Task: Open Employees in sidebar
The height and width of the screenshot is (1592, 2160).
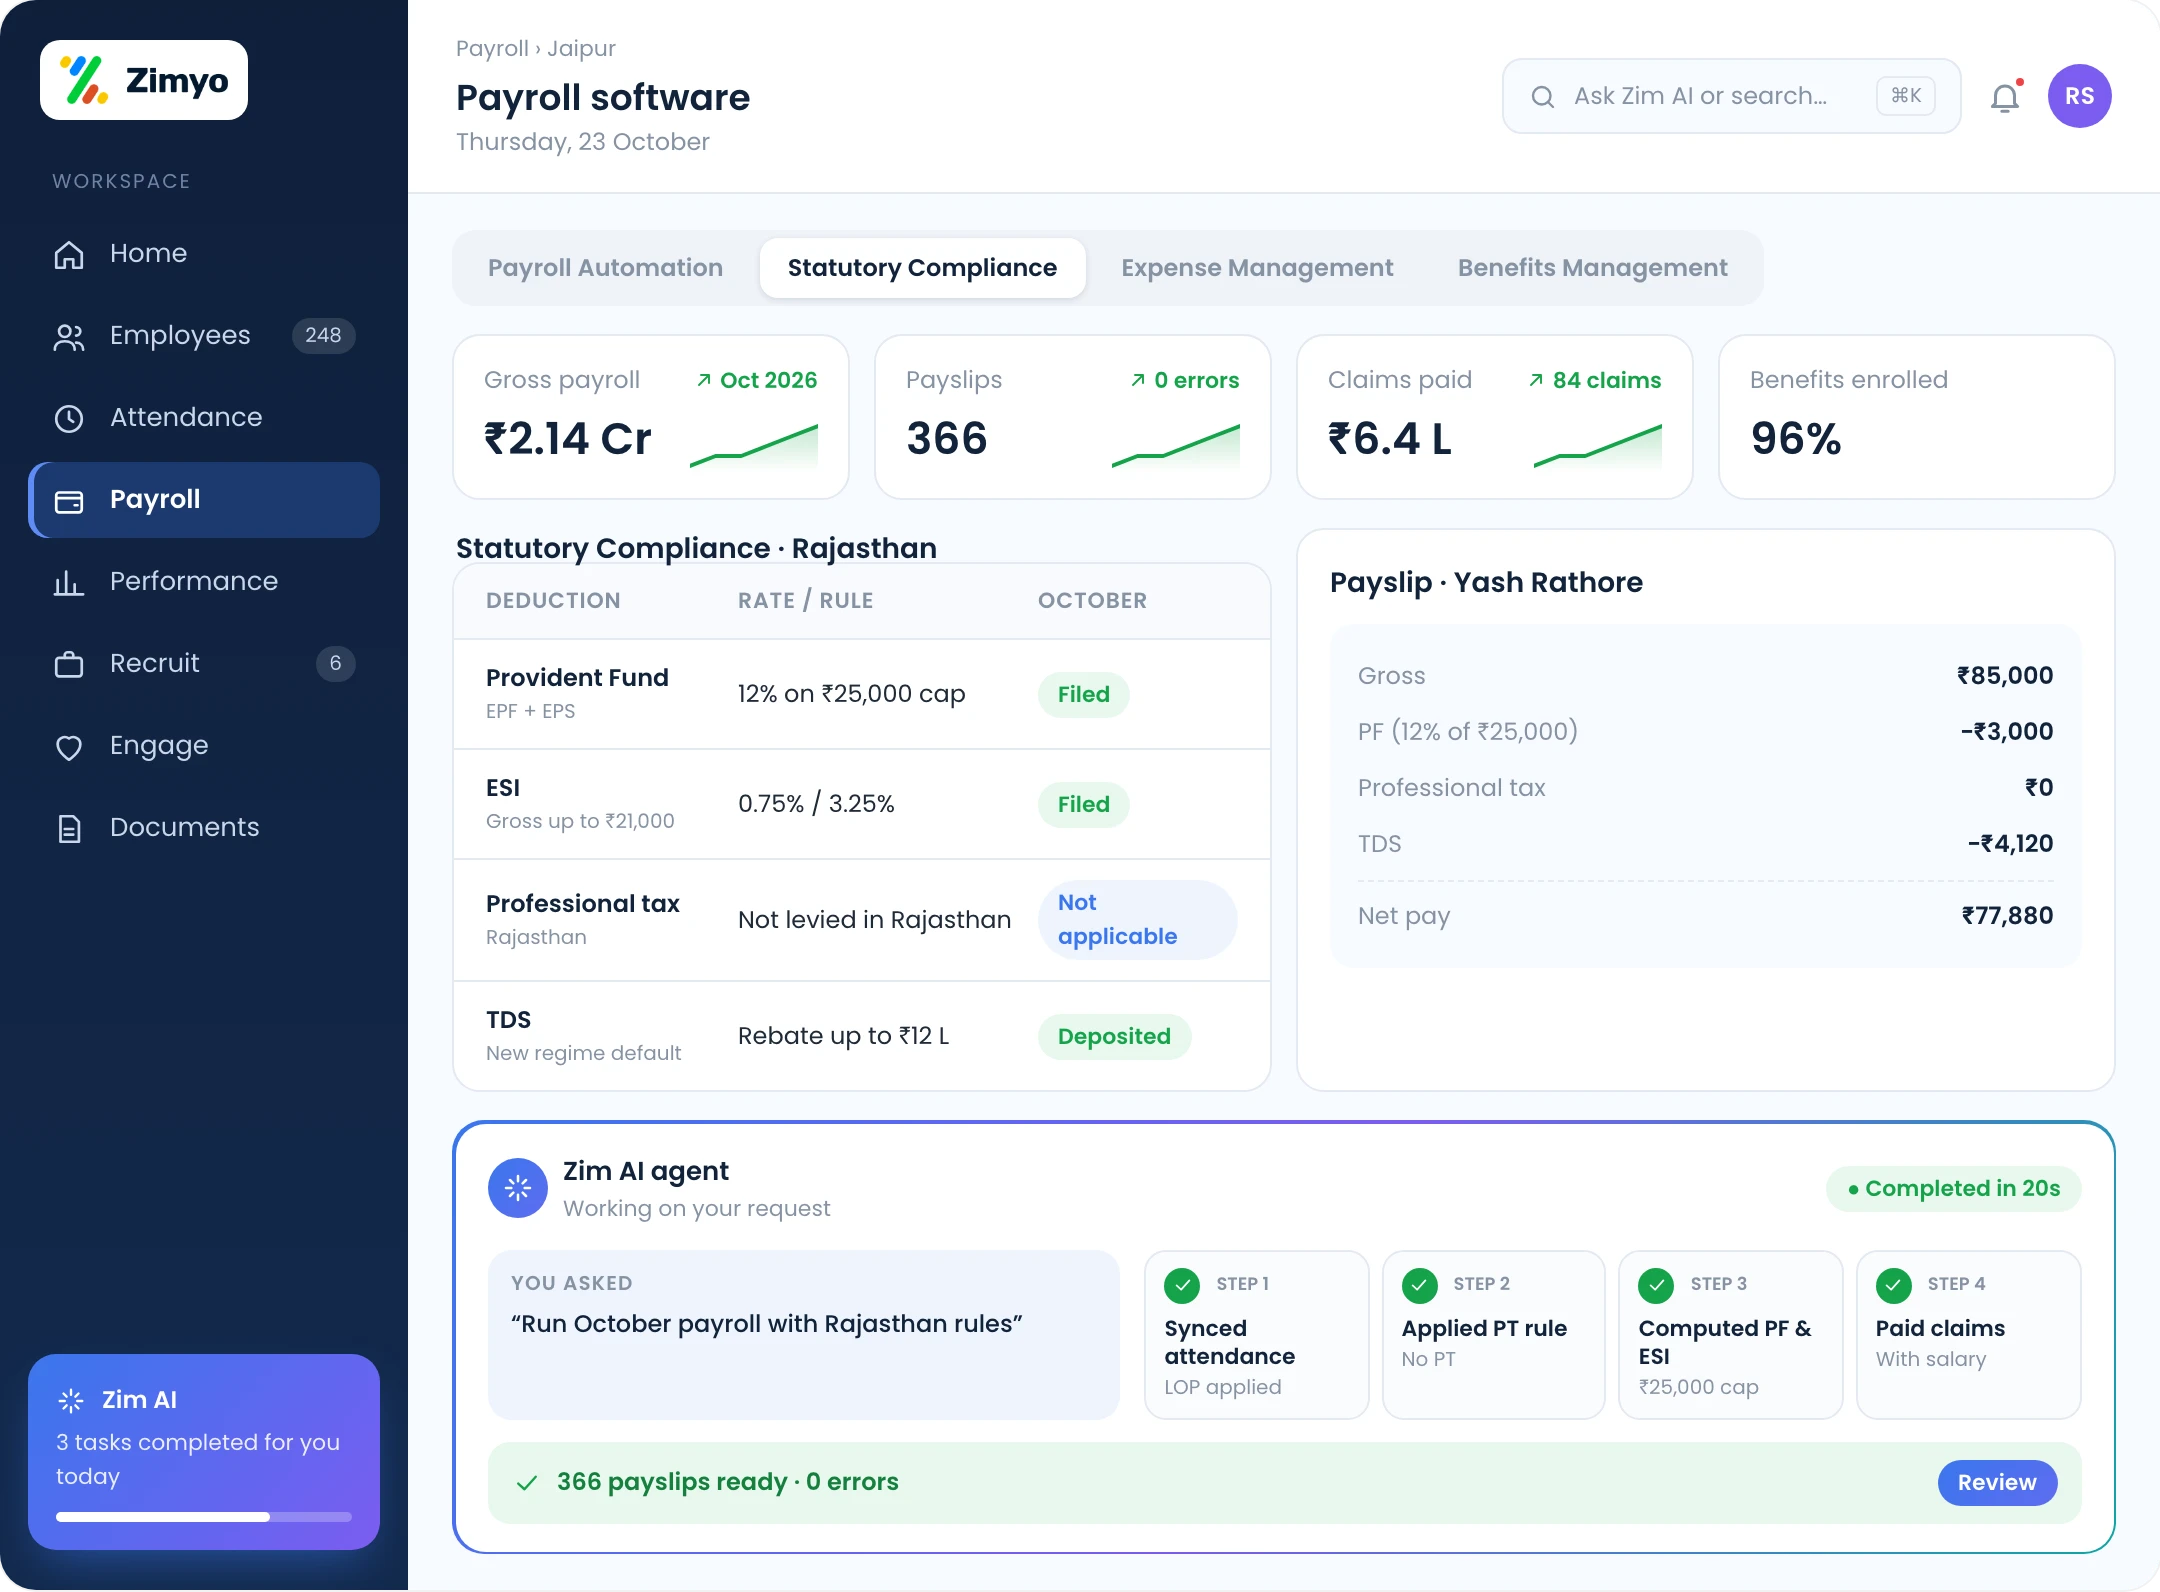Action: 204,335
